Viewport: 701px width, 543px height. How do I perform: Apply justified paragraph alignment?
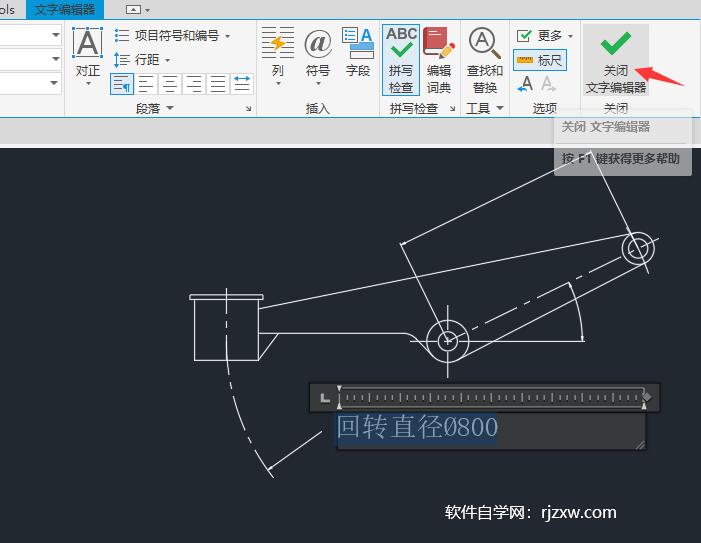click(x=218, y=84)
